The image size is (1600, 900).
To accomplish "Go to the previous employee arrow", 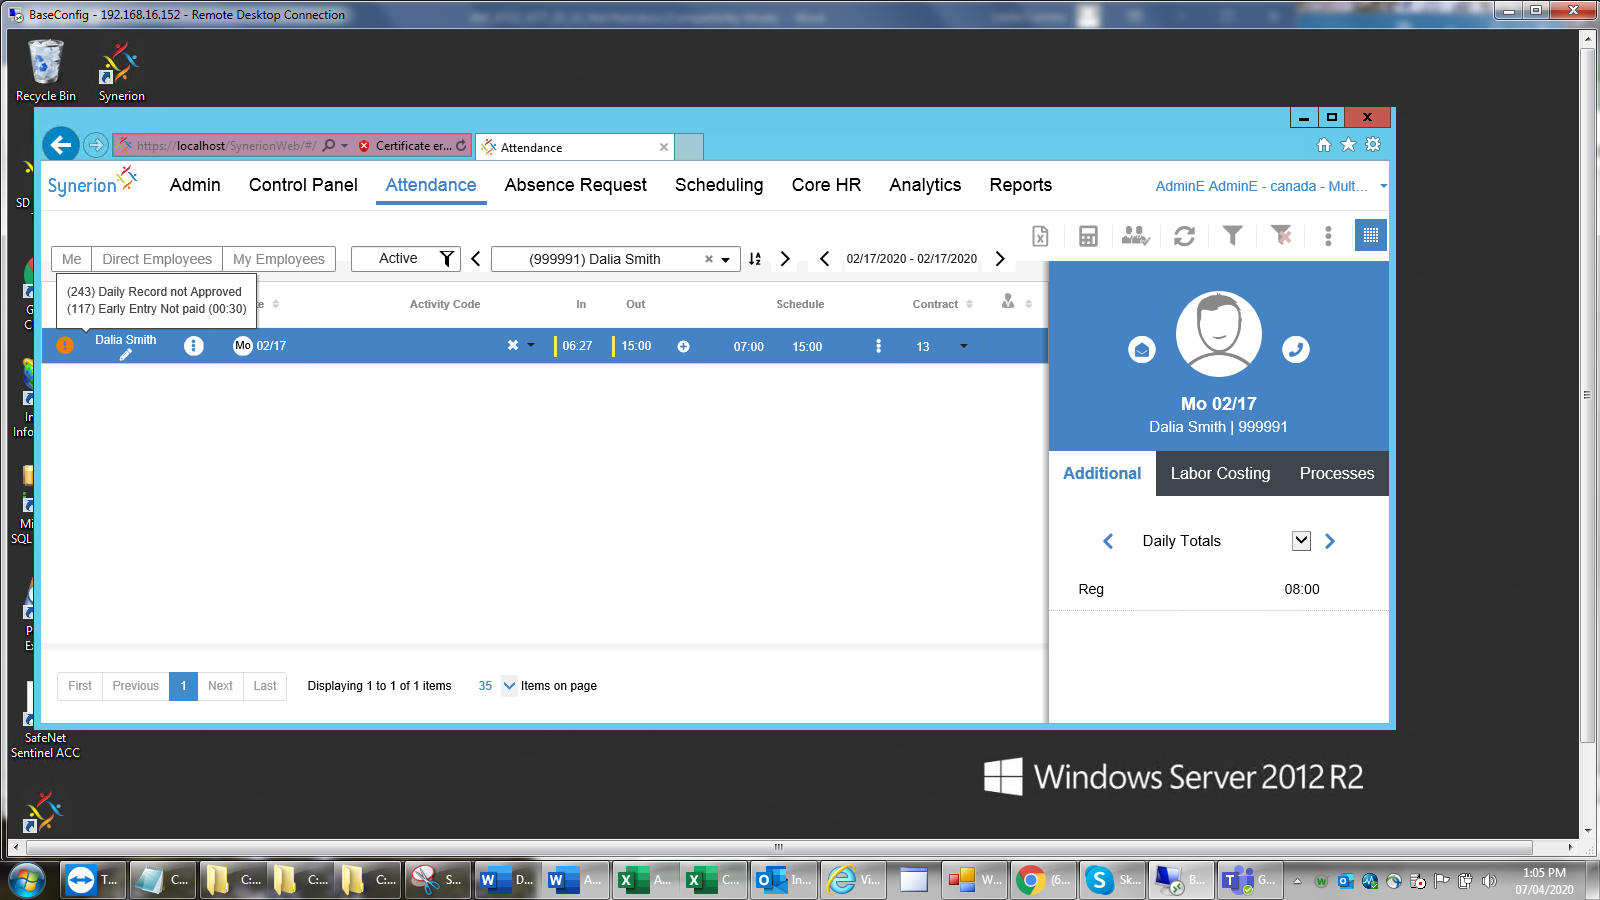I will 476,259.
